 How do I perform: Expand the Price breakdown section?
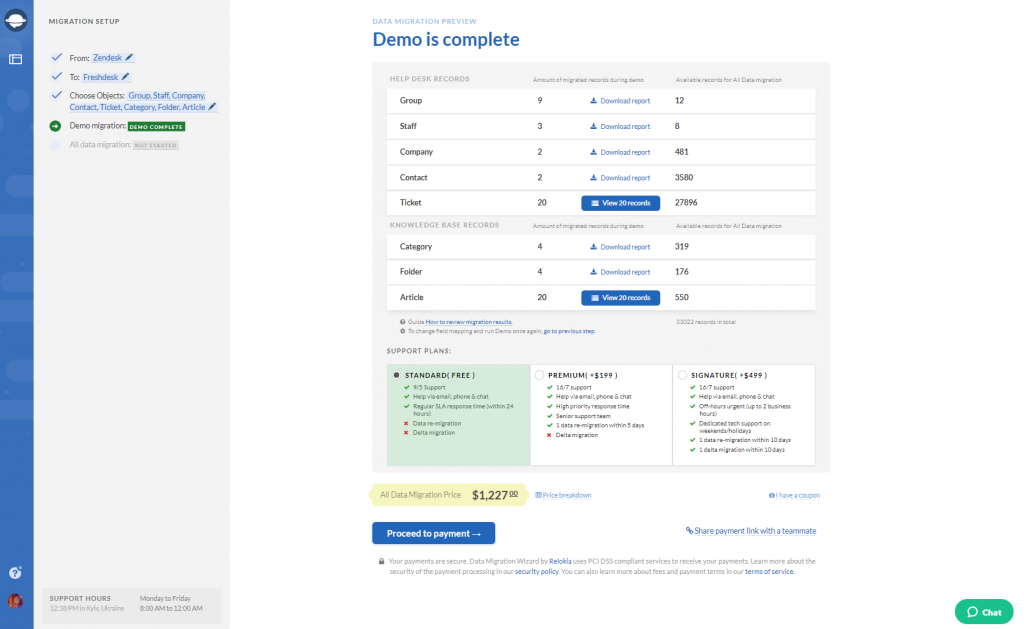[x=565, y=494]
